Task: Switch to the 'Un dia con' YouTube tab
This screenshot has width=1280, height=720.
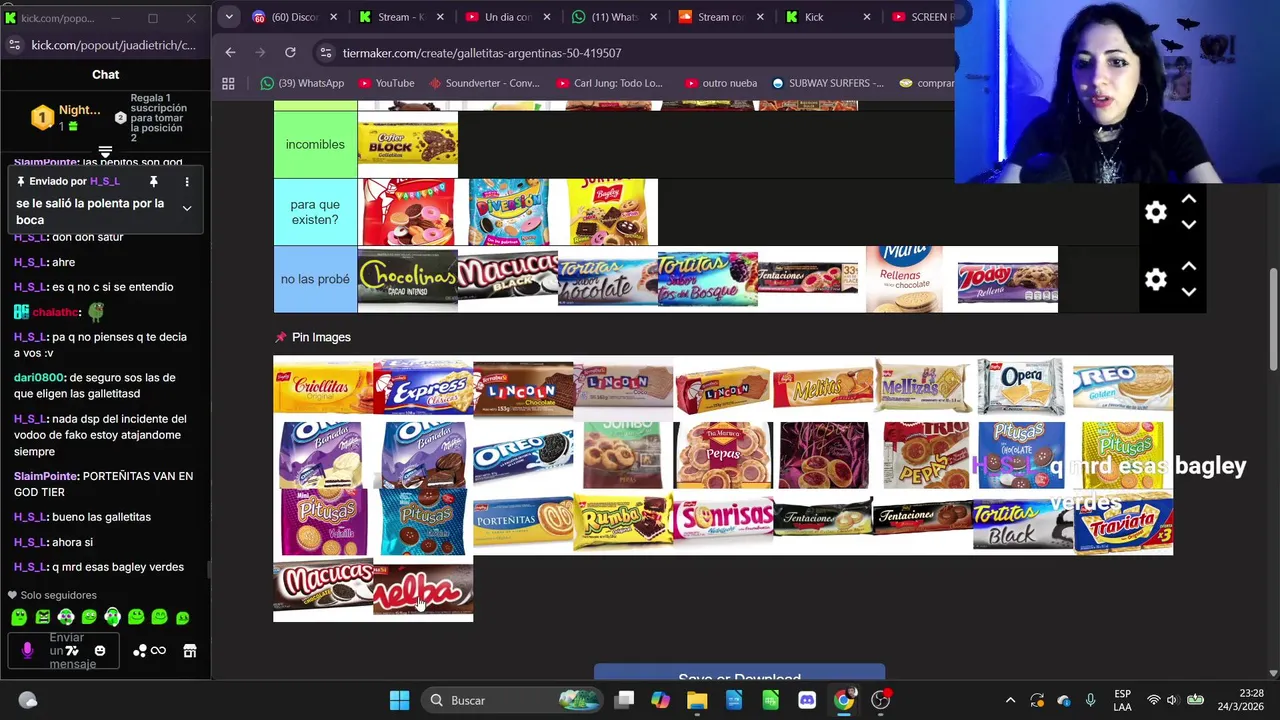Action: tap(507, 17)
